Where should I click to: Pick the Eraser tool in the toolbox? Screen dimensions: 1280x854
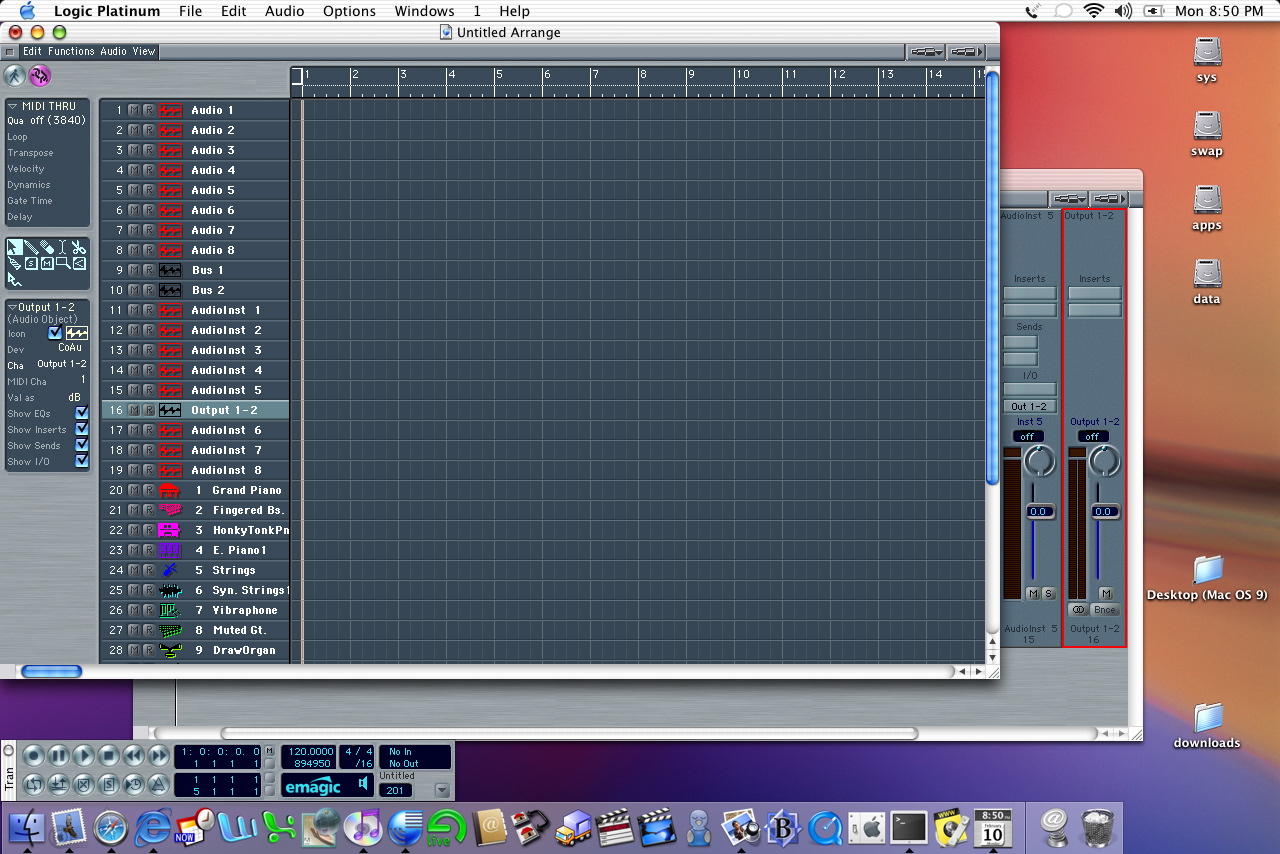click(x=47, y=247)
